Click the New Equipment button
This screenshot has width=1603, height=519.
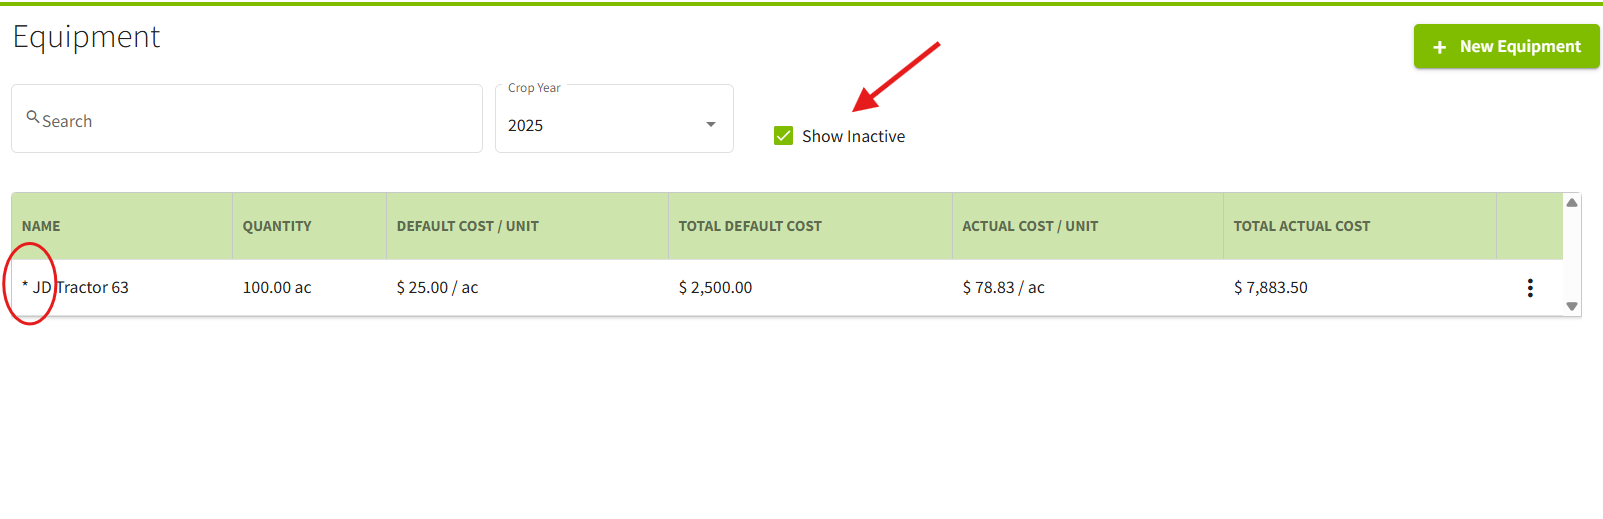[x=1506, y=46]
